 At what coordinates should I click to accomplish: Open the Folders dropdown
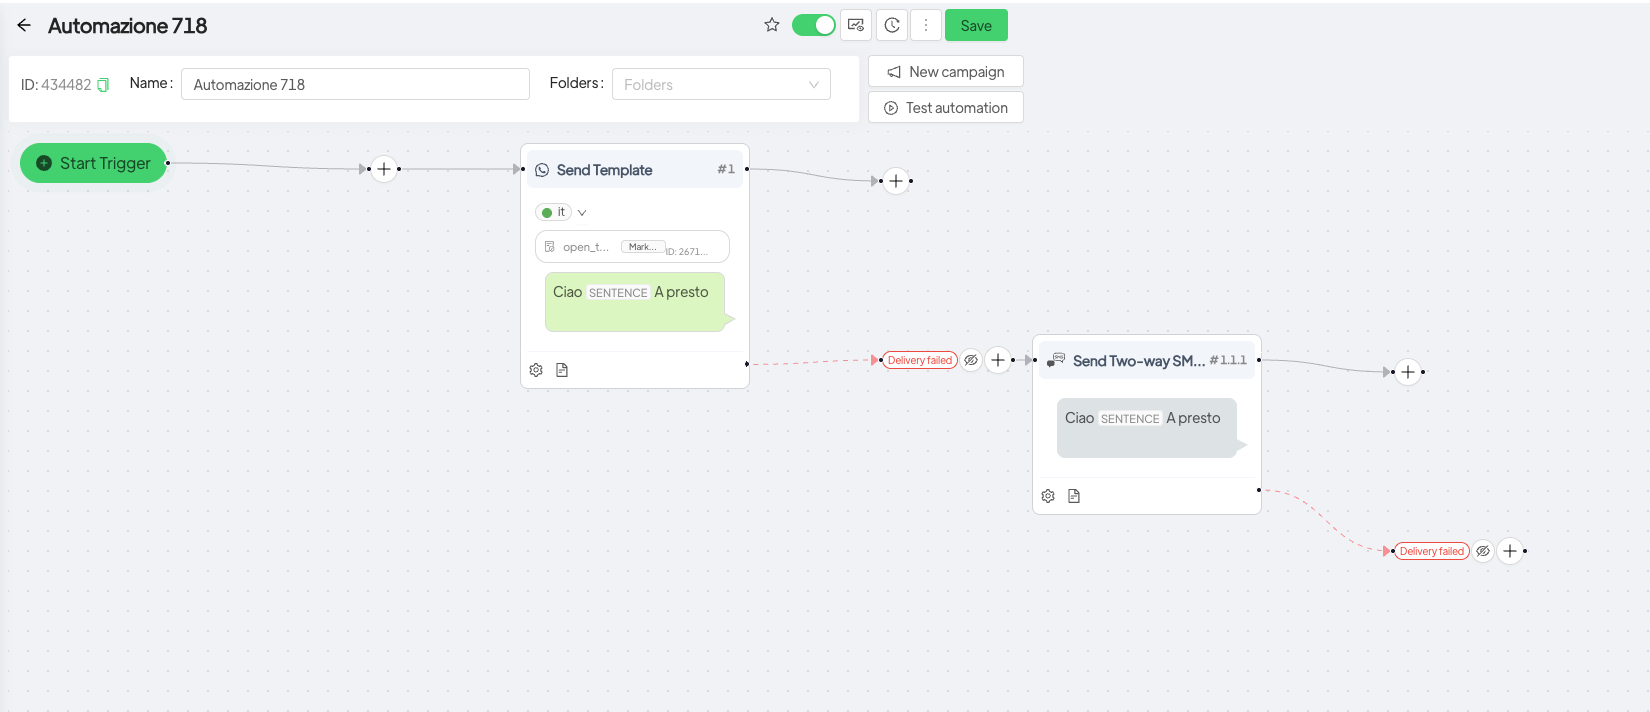[x=720, y=84]
